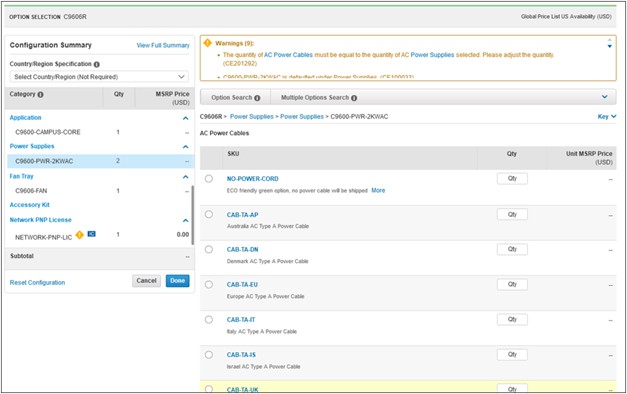Image resolution: width=627 pixels, height=394 pixels.
Task: Open the Option Search tab
Action: click(236, 98)
